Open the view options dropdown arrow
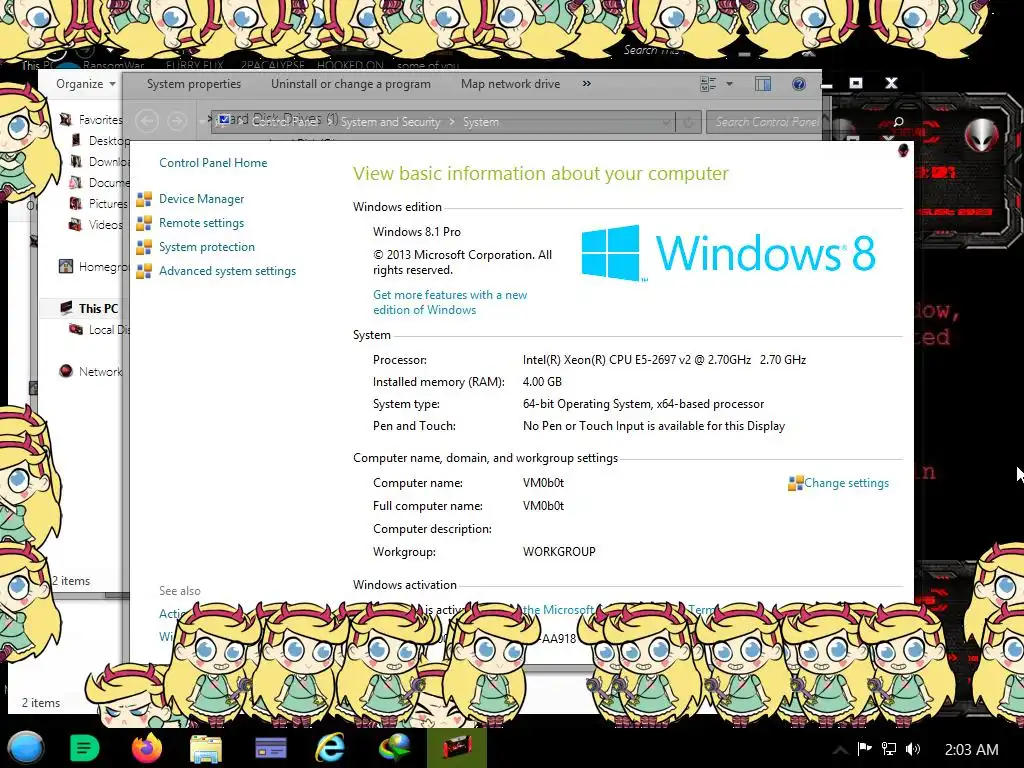 pos(729,84)
